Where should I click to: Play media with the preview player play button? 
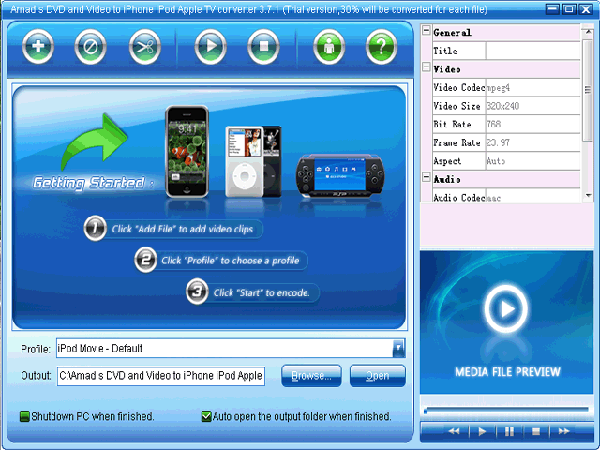482,431
